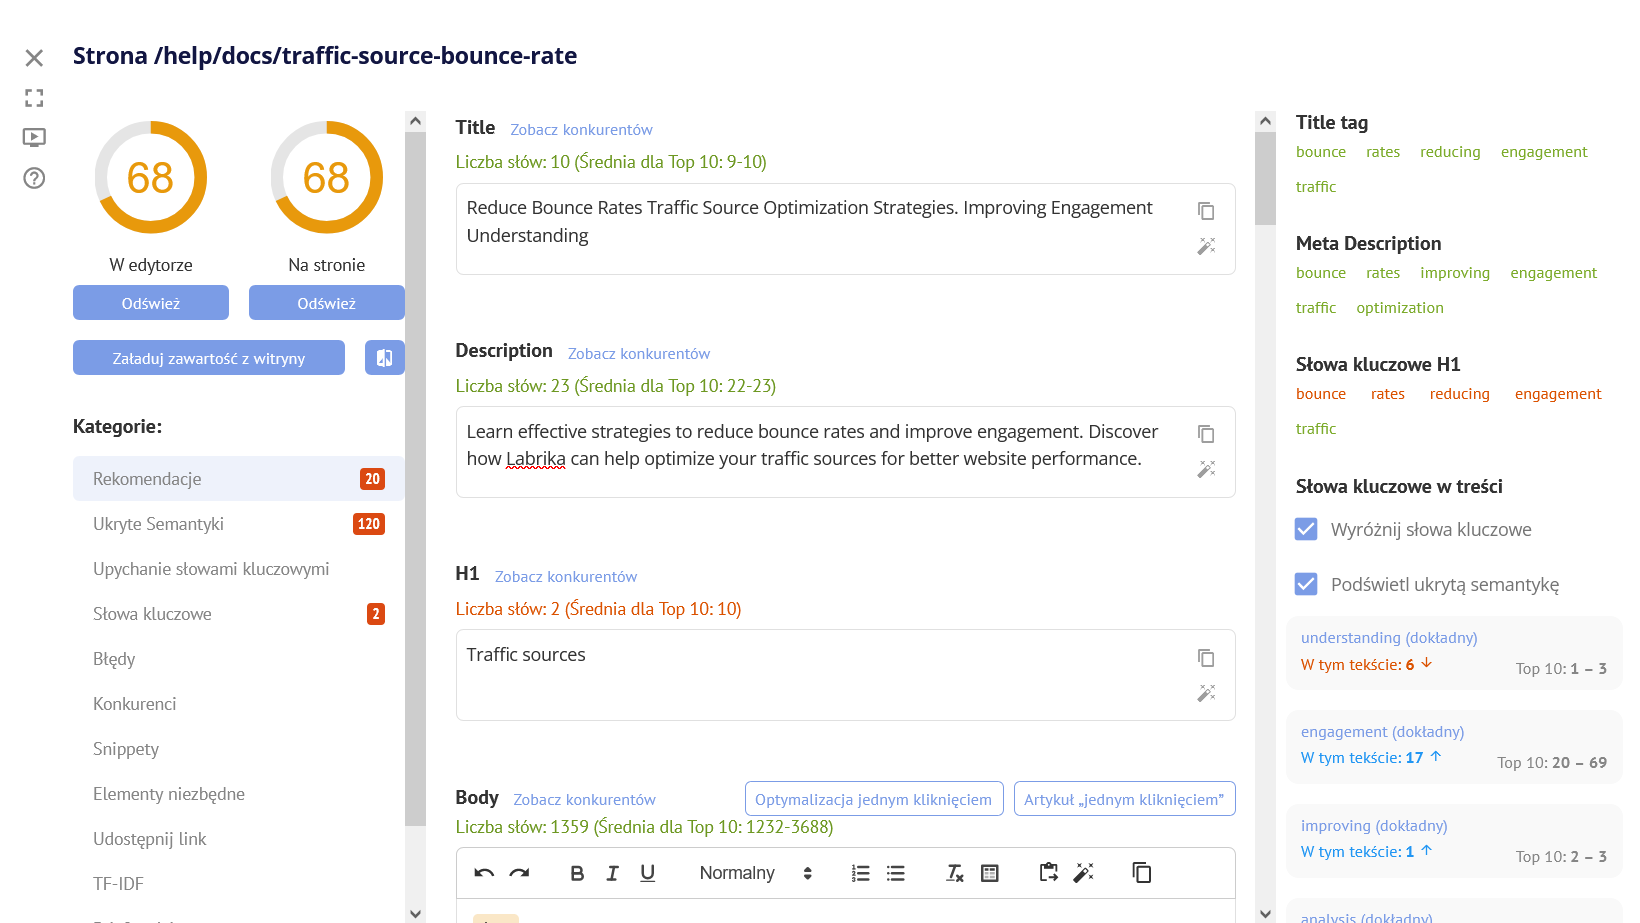Insert a numbered list in the editor
This screenshot has width=1640, height=923.
coord(860,872)
